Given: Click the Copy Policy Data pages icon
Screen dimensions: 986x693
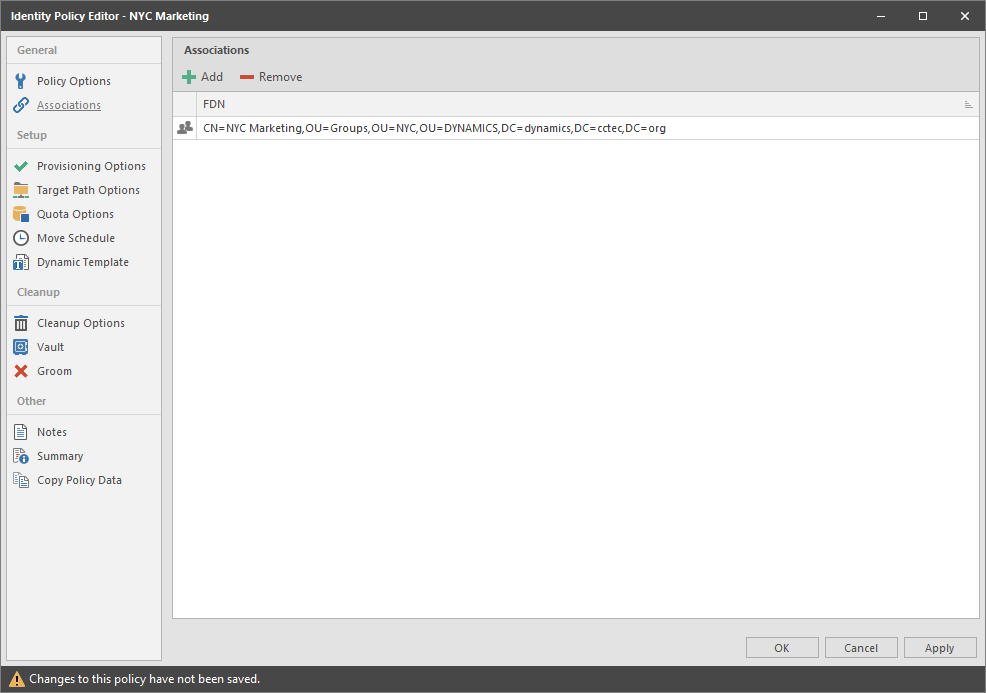Looking at the screenshot, I should click(21, 480).
